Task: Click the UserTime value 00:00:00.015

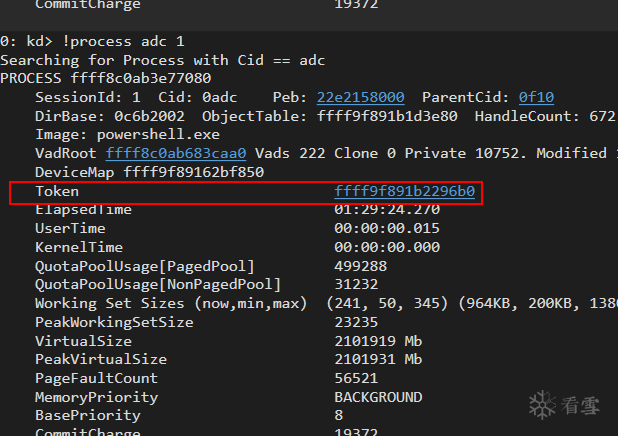Action: click(x=387, y=228)
